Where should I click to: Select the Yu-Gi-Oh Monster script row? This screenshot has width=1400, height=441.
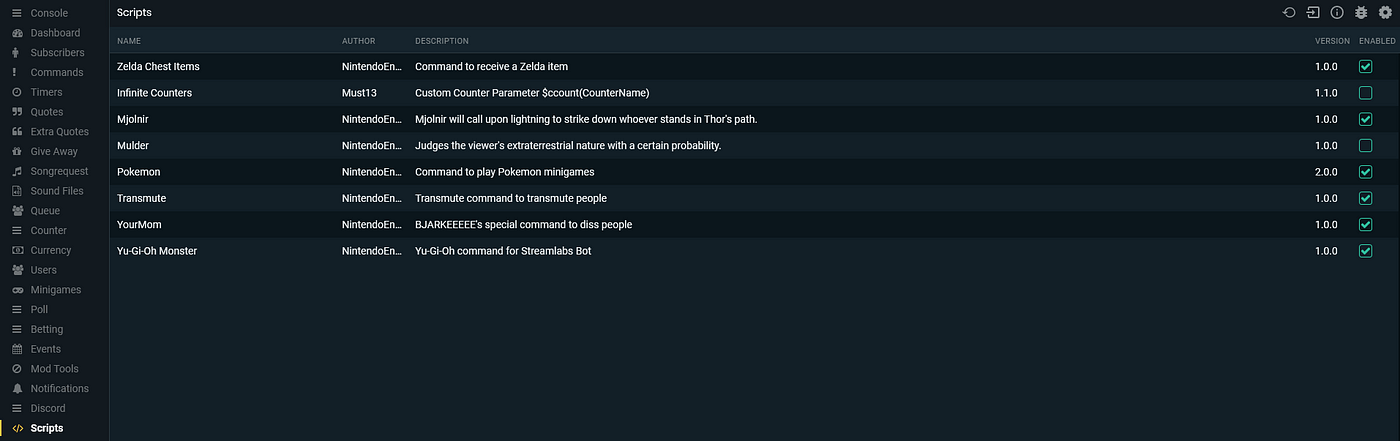(754, 251)
